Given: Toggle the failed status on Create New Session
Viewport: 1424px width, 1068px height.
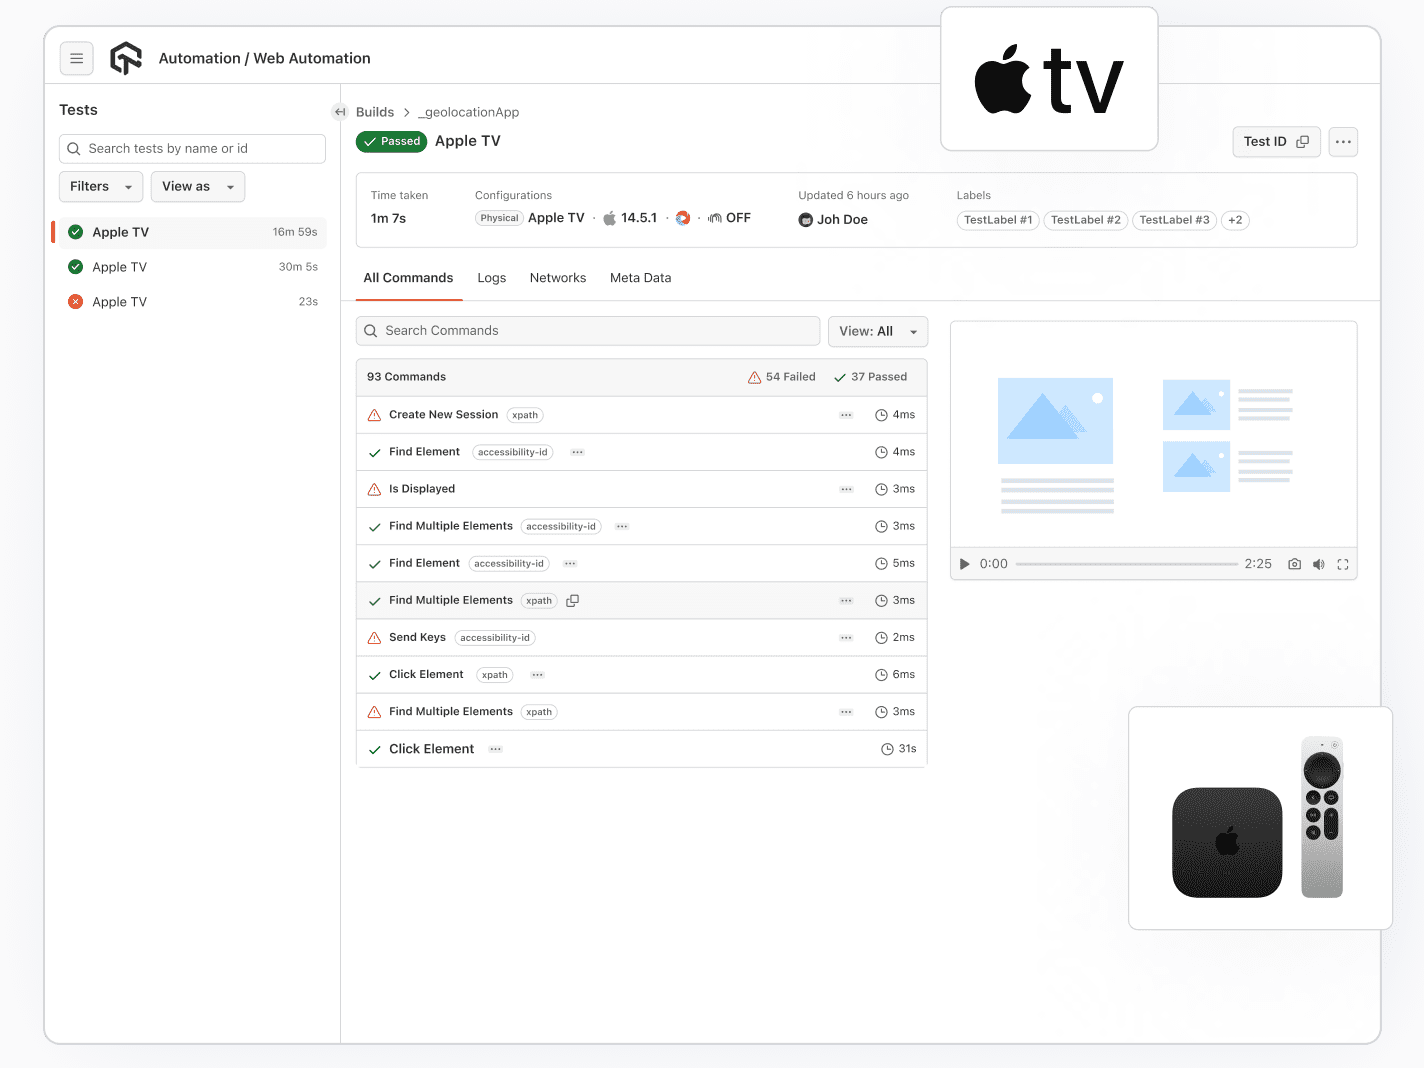Looking at the screenshot, I should pos(374,414).
